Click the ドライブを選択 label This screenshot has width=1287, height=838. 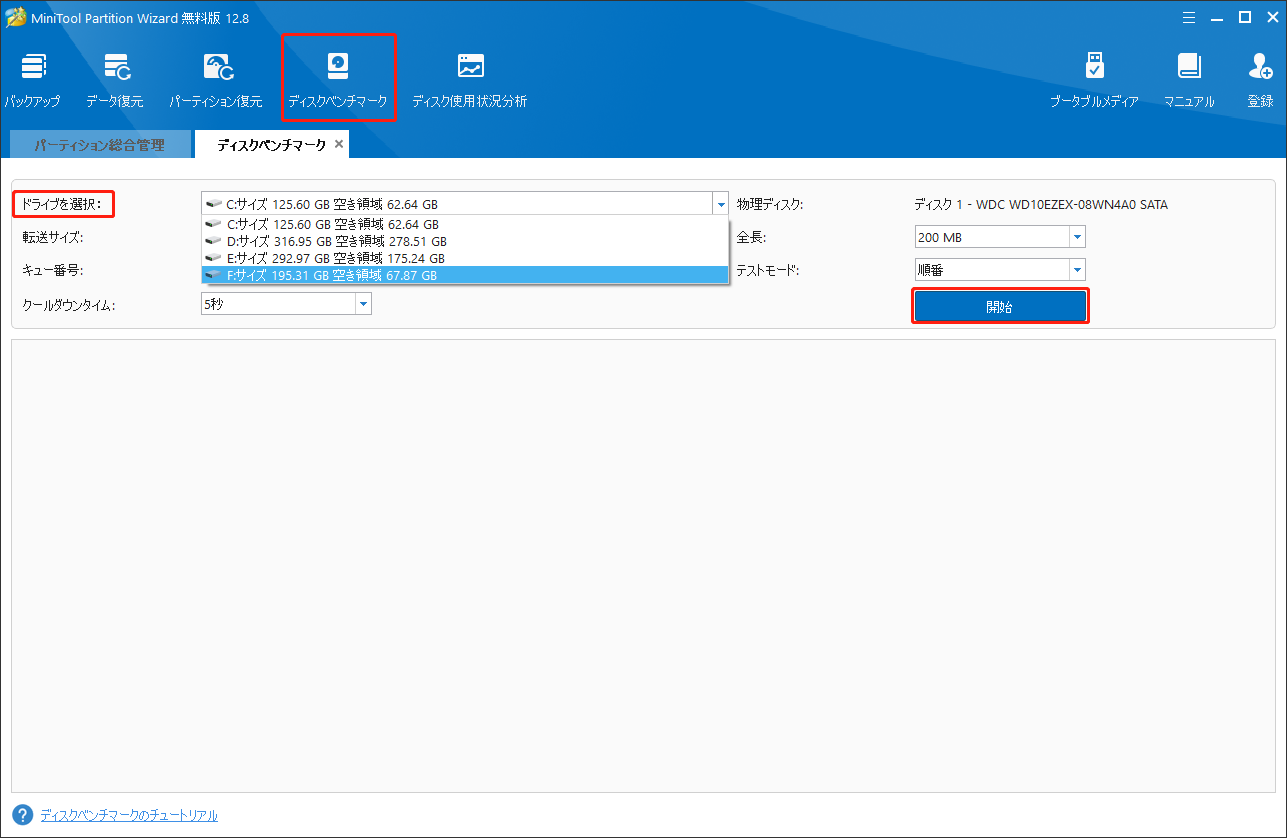(62, 205)
